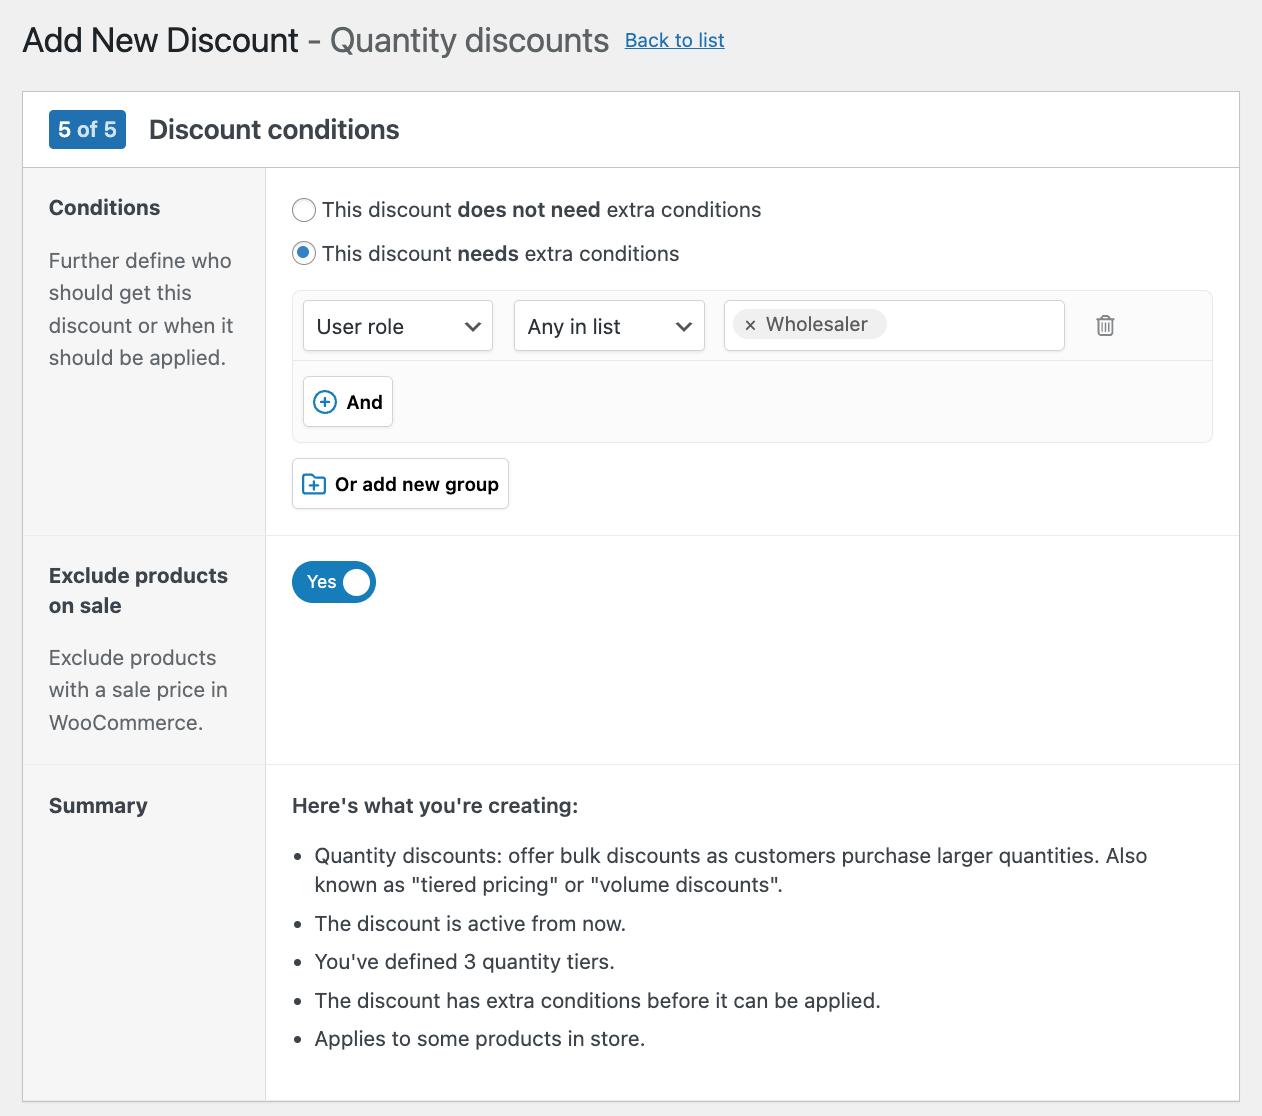Viewport: 1262px width, 1116px height.
Task: Go back to list of discounts
Action: click(x=674, y=40)
